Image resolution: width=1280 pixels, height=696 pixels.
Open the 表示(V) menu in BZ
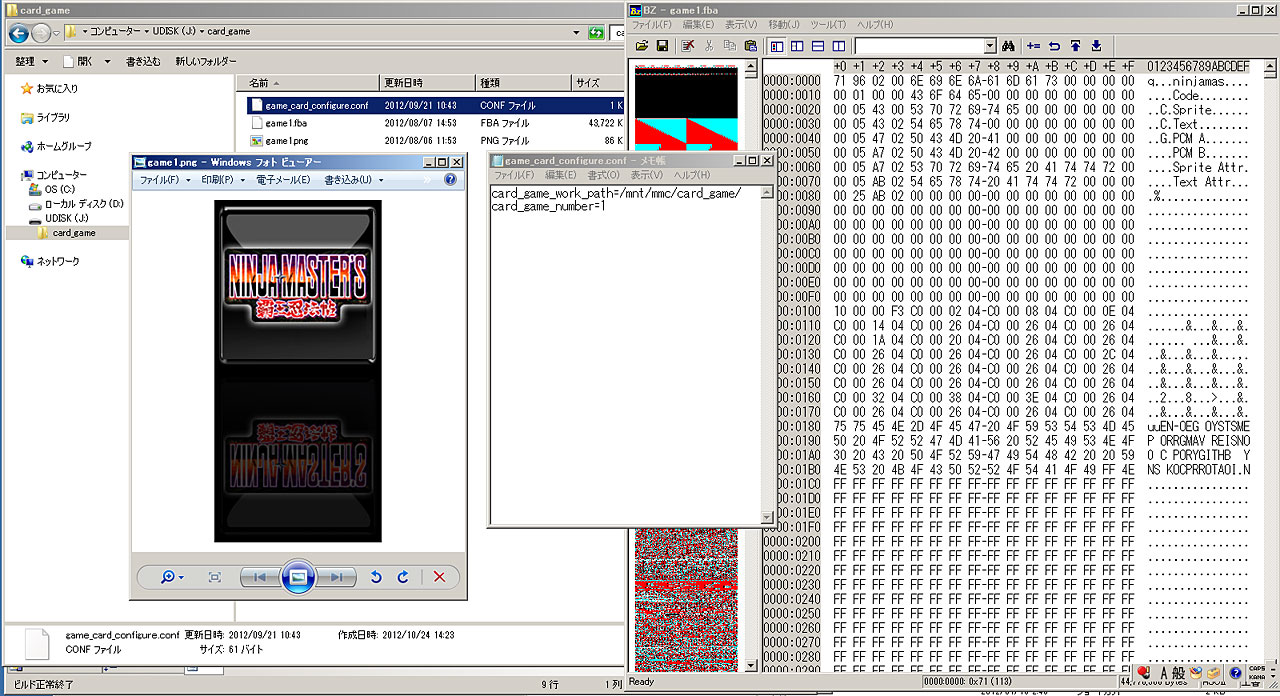point(741,24)
